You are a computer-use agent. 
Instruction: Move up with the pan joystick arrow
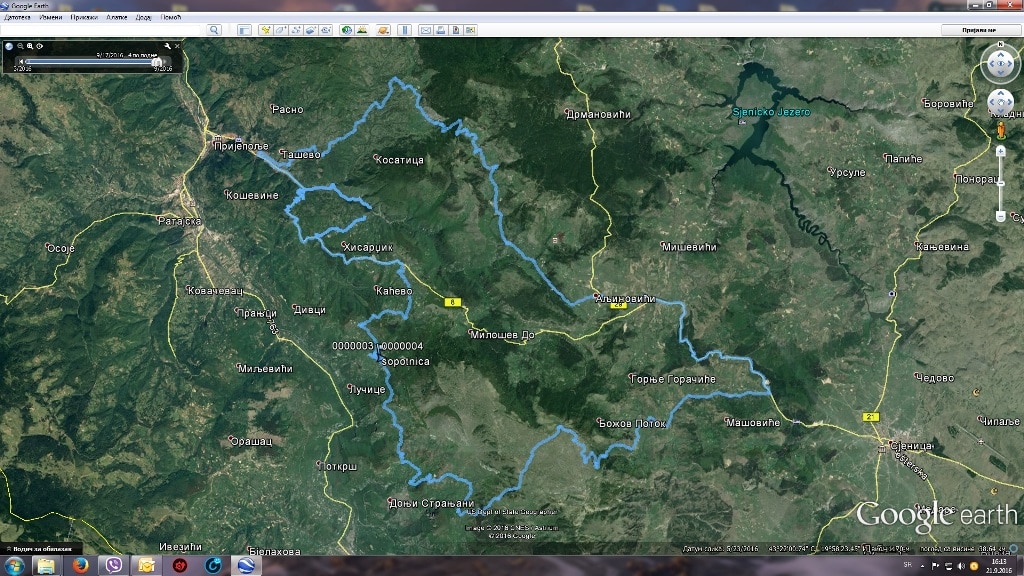pos(1000,95)
